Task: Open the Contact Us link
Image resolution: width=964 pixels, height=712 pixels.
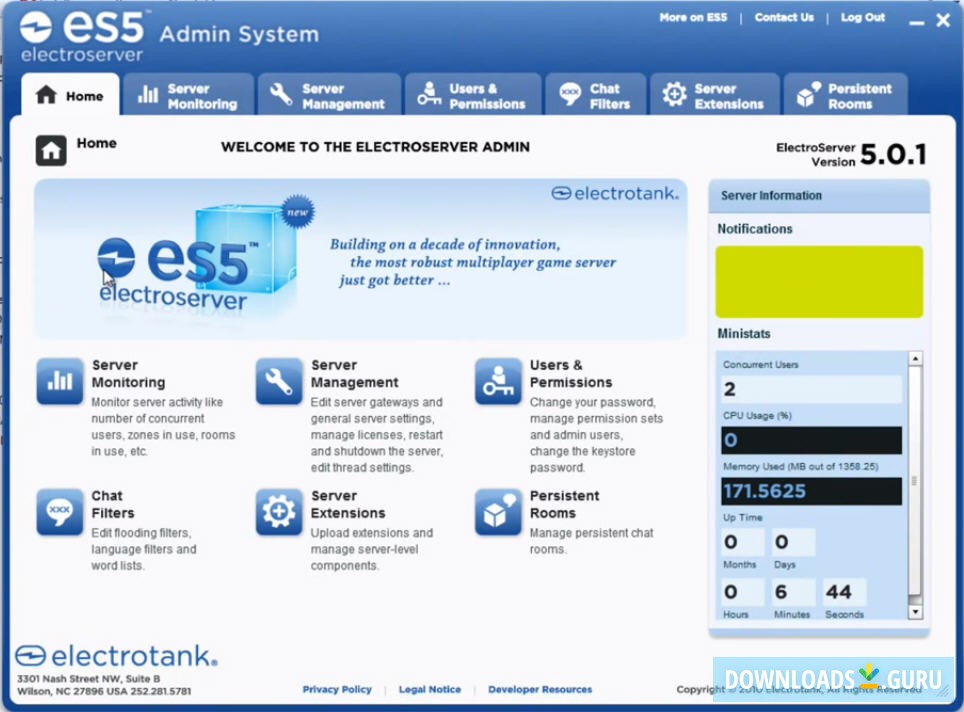Action: click(x=784, y=17)
